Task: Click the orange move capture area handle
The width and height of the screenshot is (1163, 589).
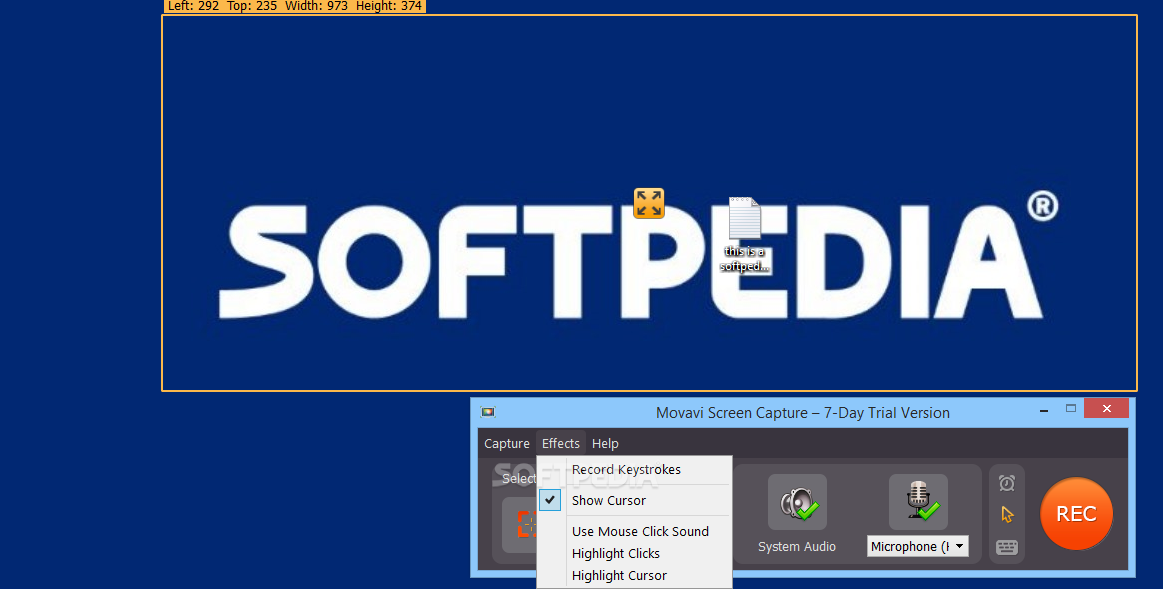Action: tap(648, 203)
